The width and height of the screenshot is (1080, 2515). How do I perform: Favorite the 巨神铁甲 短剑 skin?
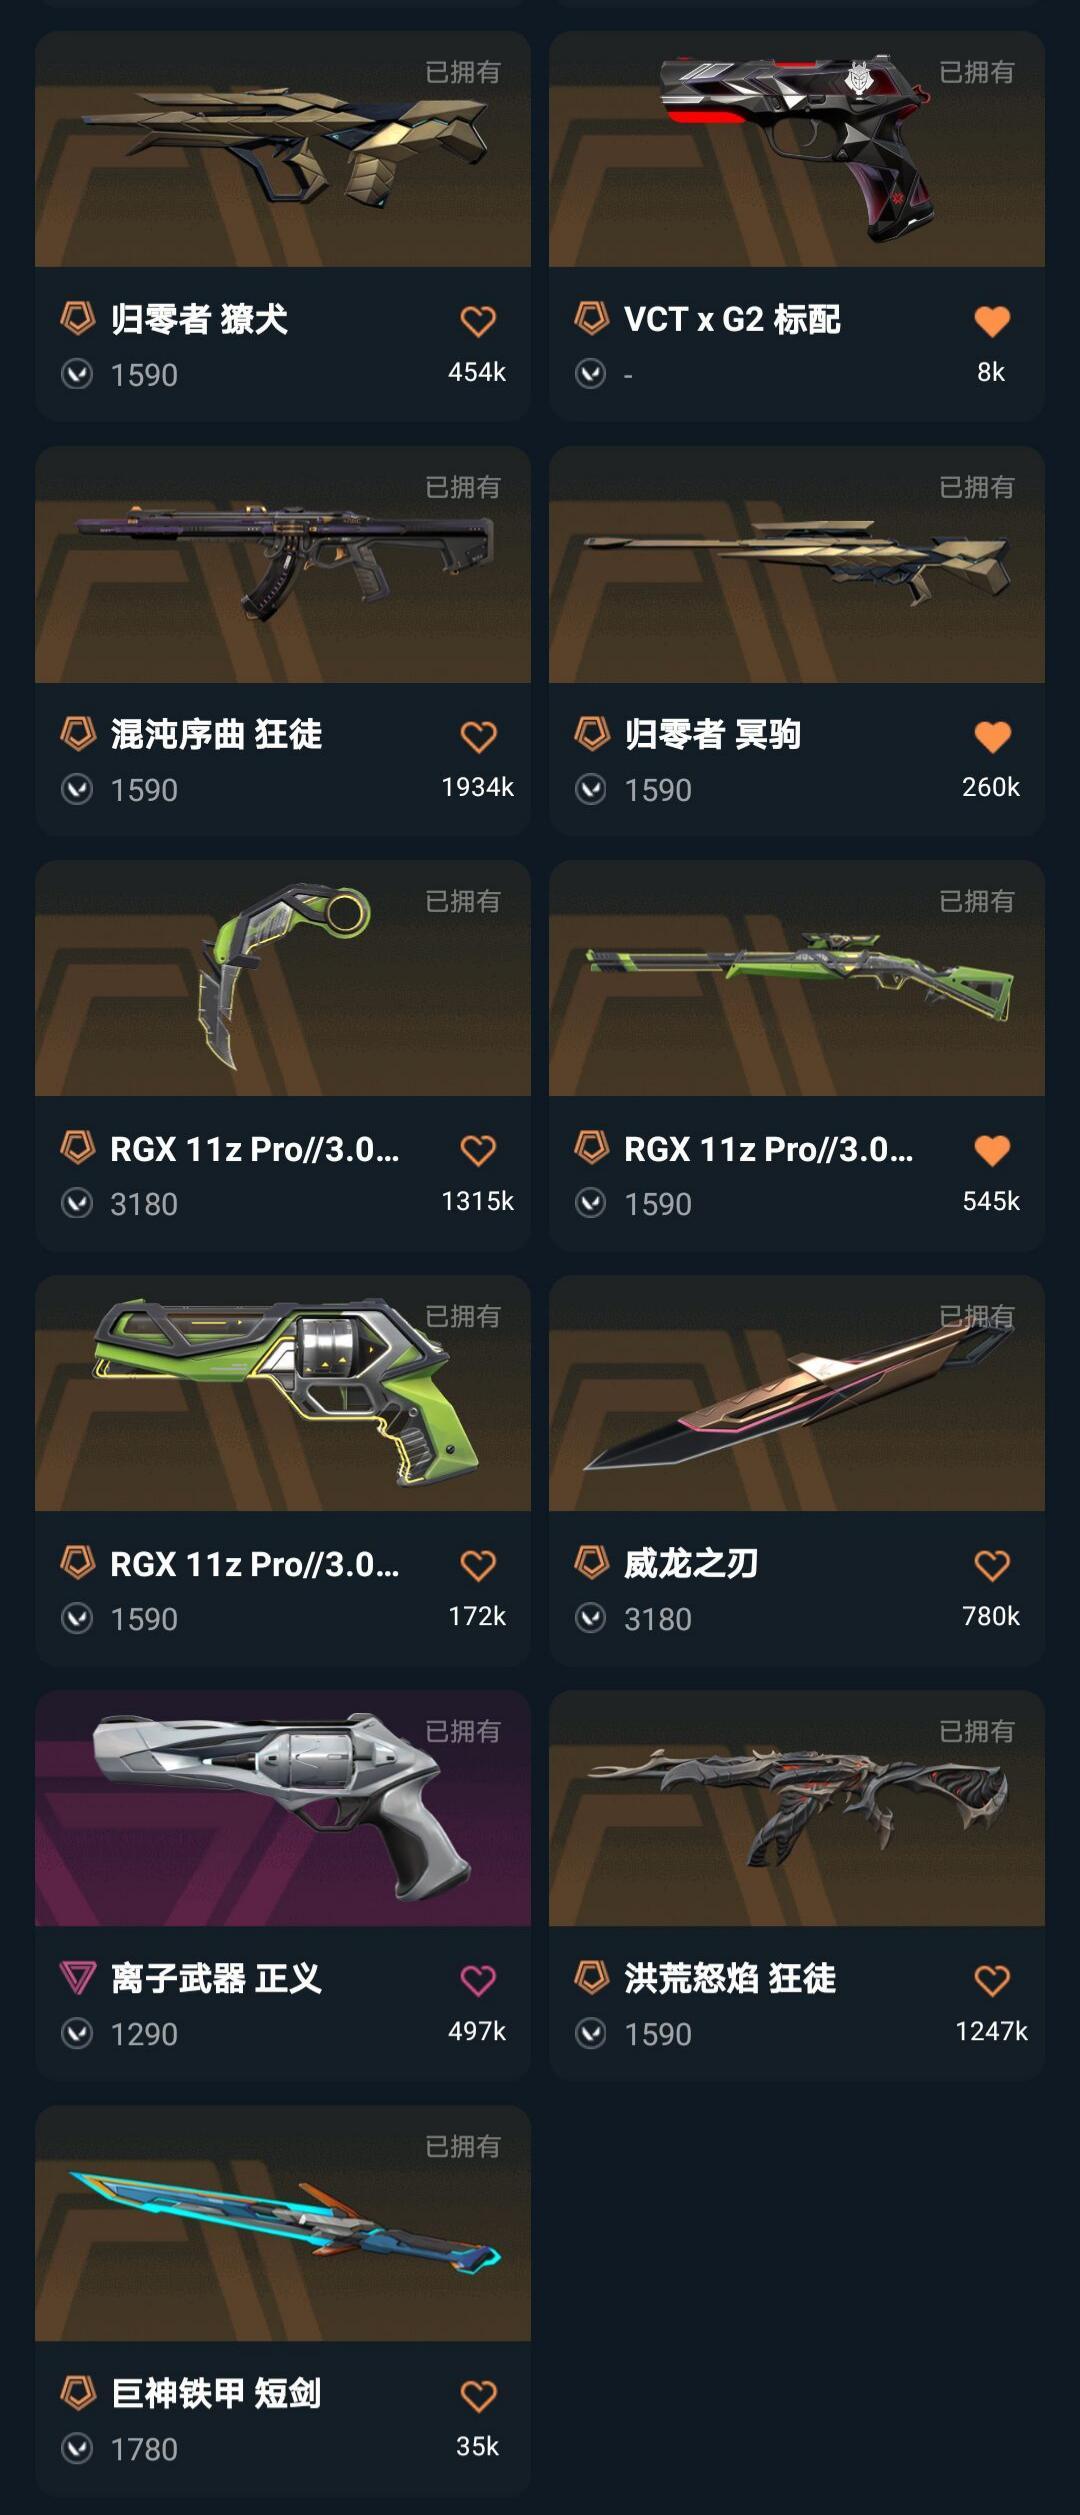click(x=478, y=2395)
